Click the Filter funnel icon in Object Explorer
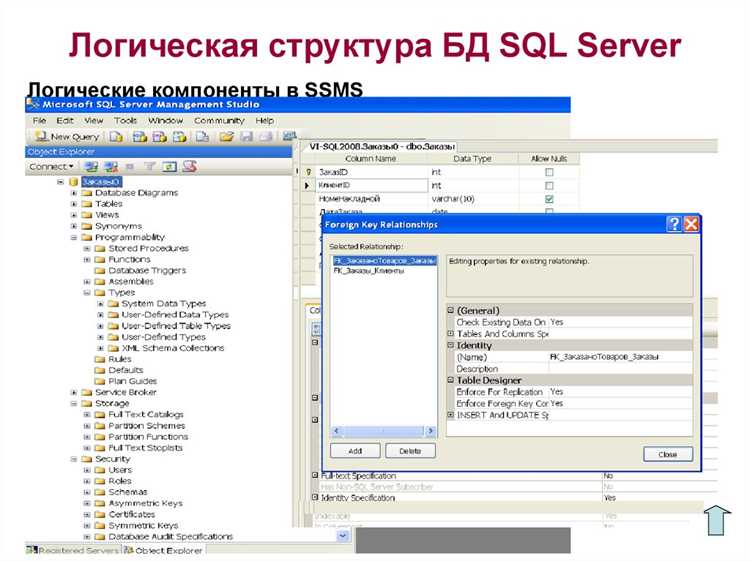This screenshot has height=561, width=750. (x=150, y=166)
